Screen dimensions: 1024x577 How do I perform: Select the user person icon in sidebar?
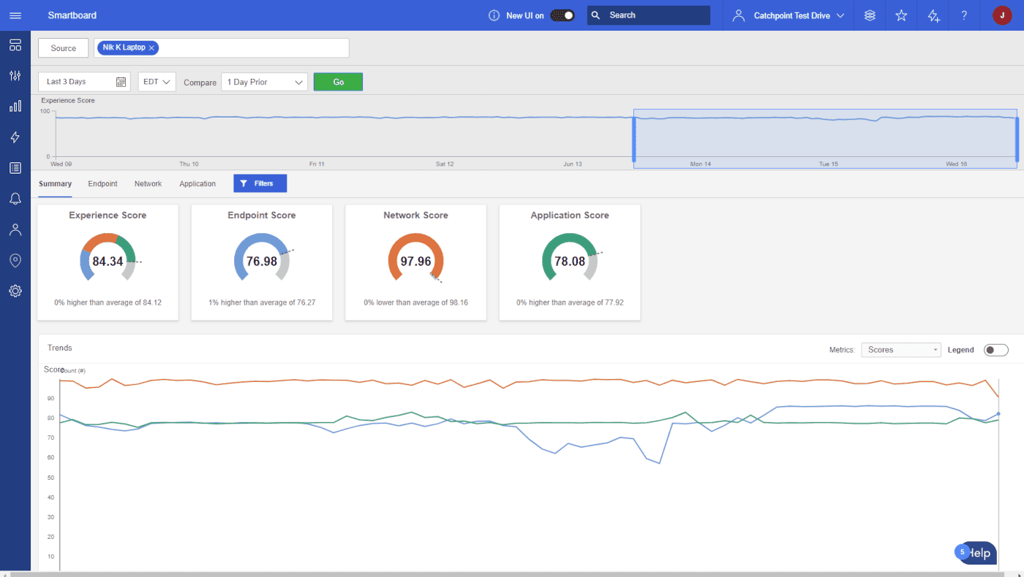[x=13, y=228]
